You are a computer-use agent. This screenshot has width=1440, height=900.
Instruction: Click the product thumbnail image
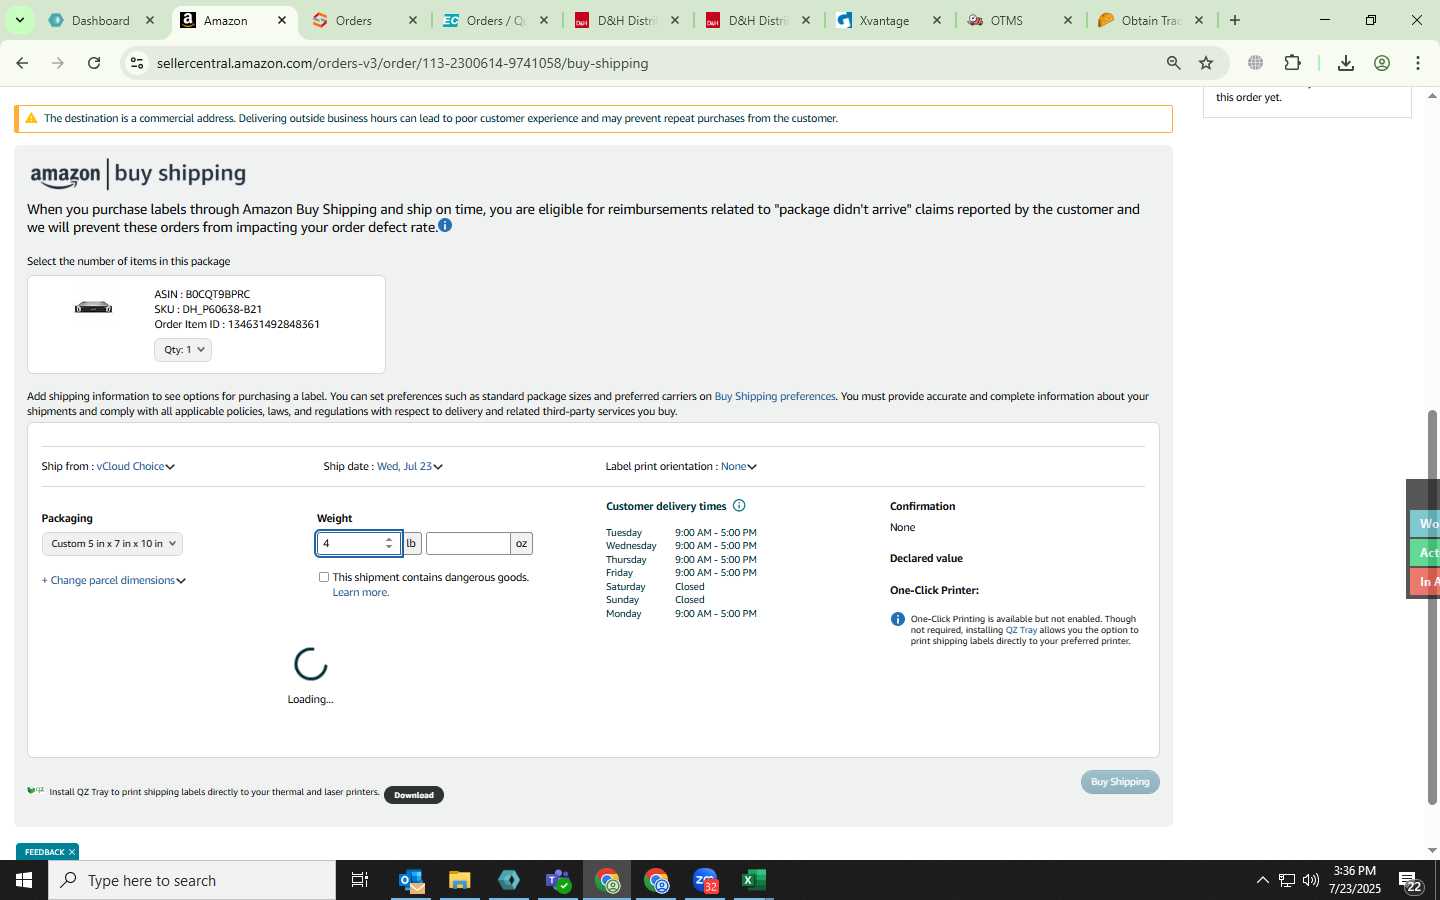[93, 307]
